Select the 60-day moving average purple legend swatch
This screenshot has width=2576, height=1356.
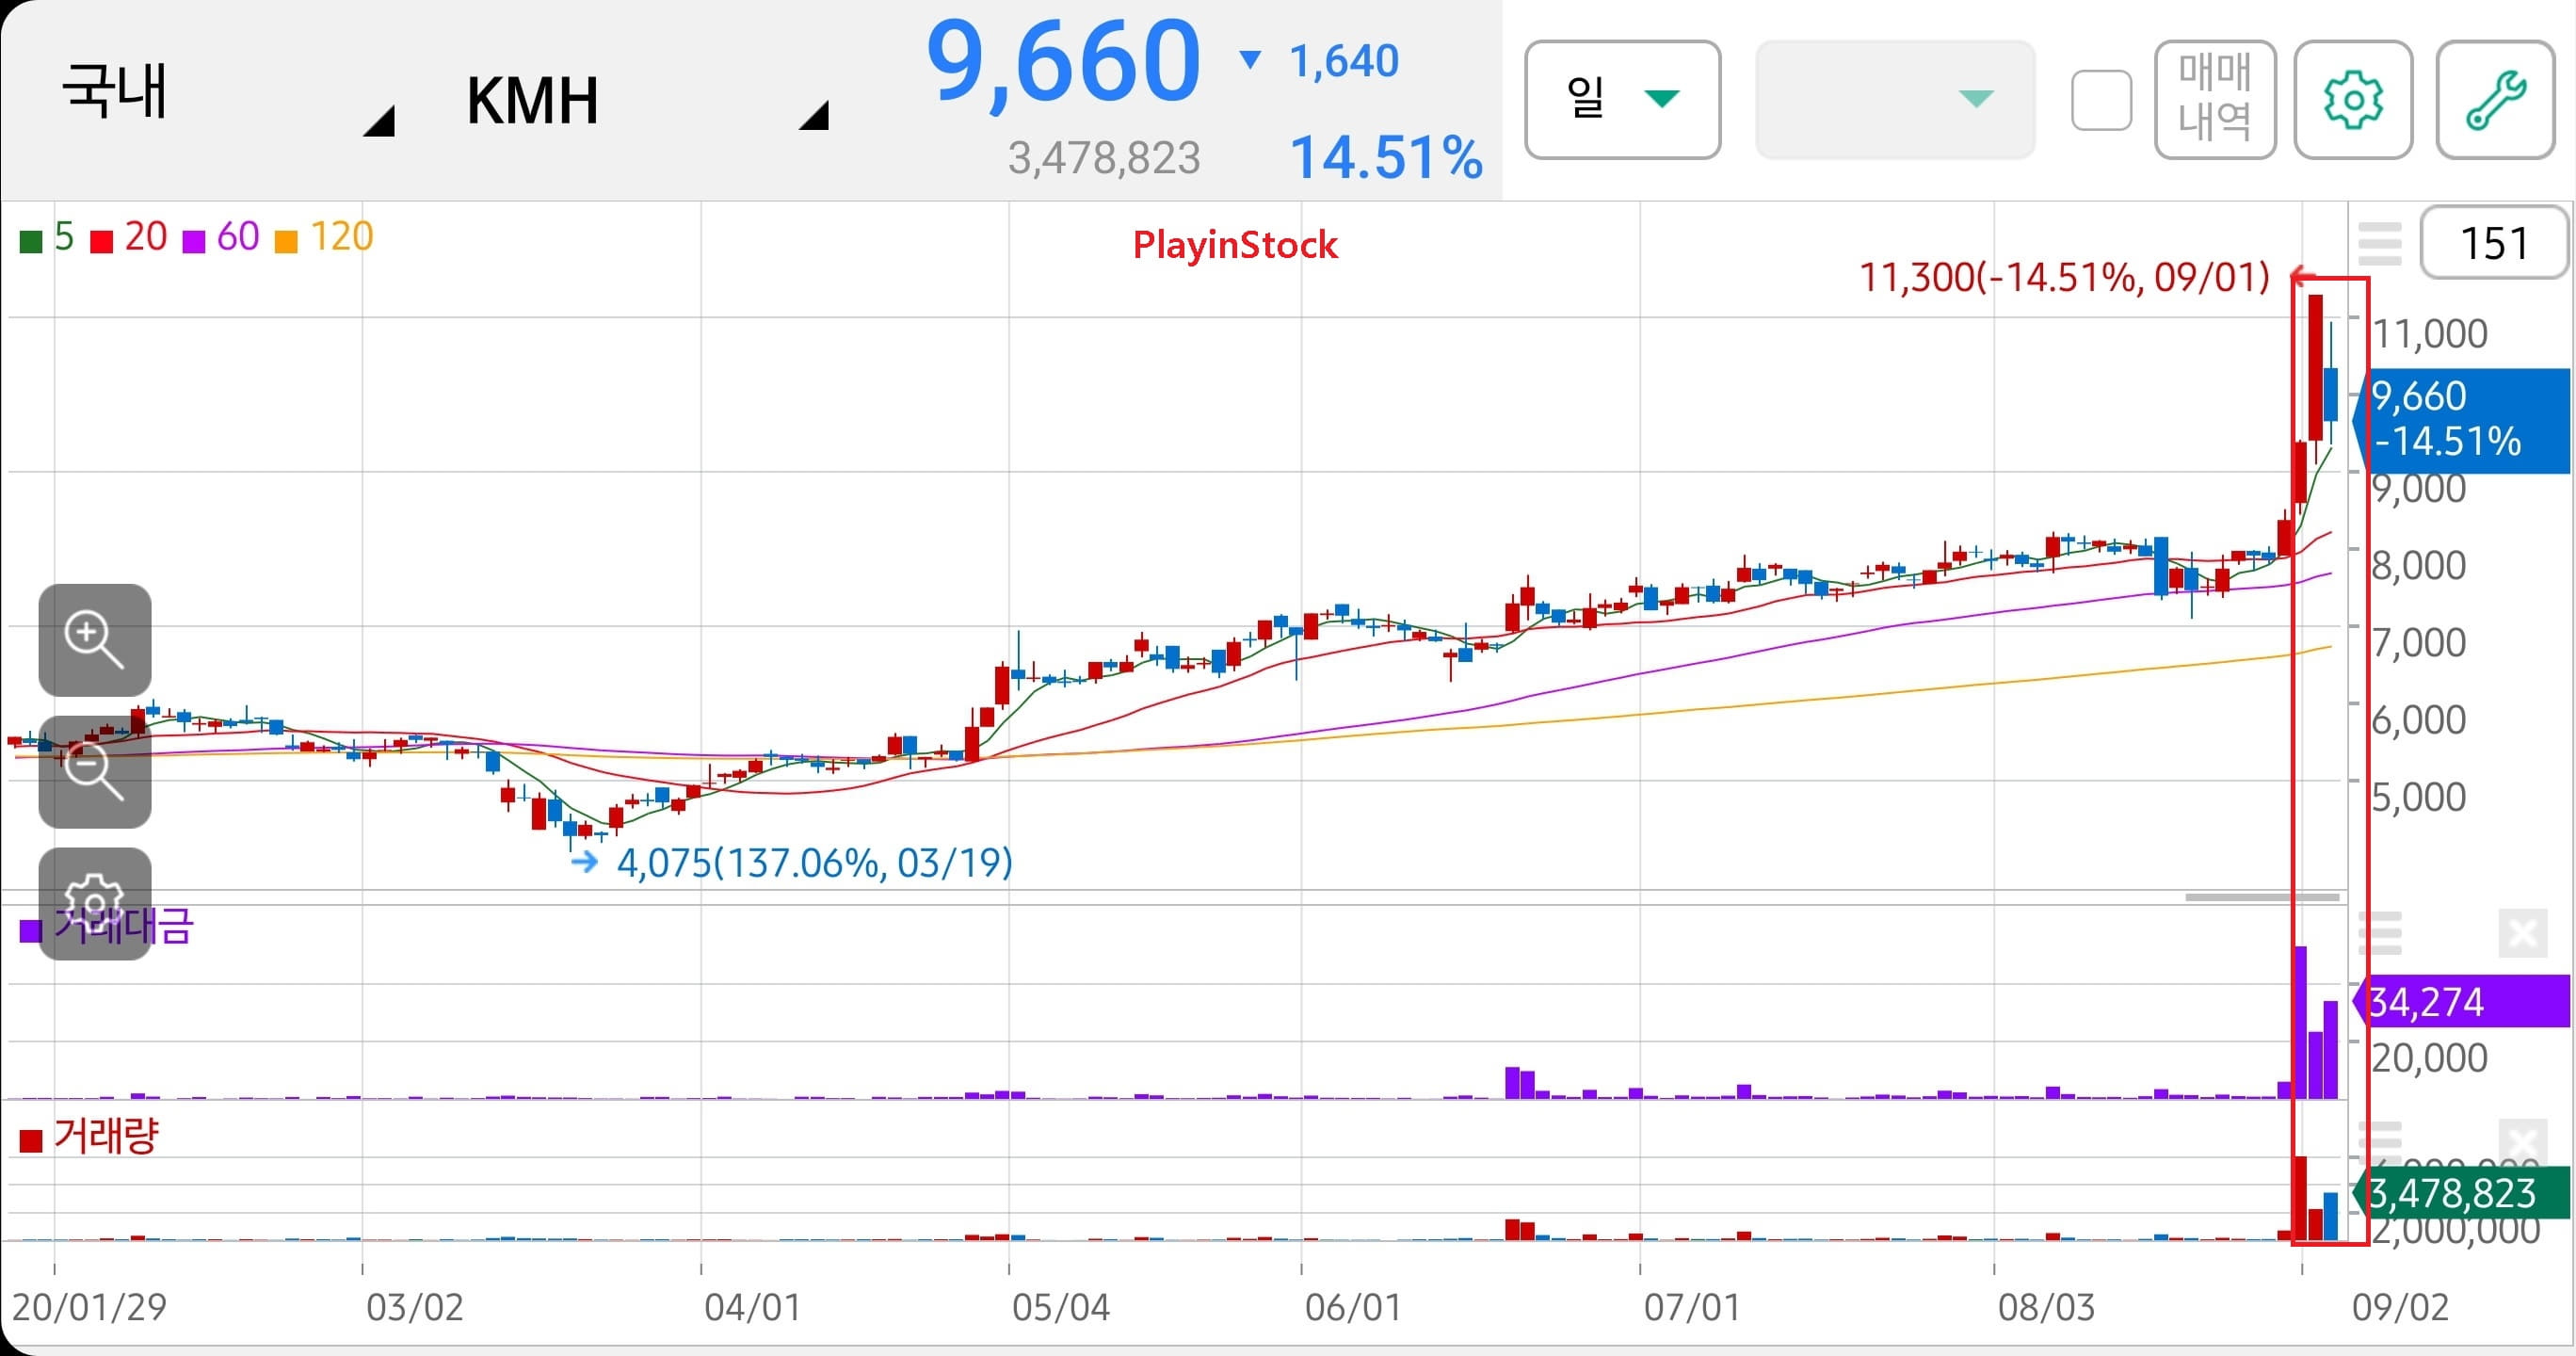click(194, 241)
